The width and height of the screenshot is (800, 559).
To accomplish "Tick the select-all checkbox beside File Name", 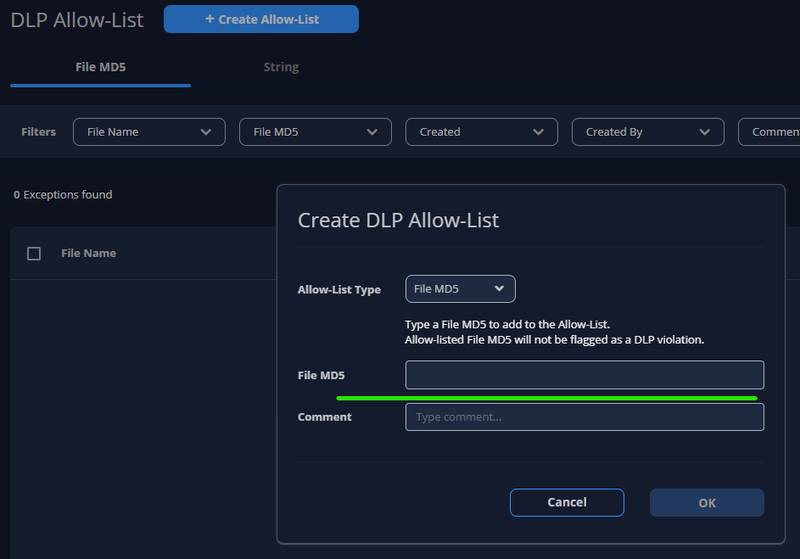I will (34, 254).
